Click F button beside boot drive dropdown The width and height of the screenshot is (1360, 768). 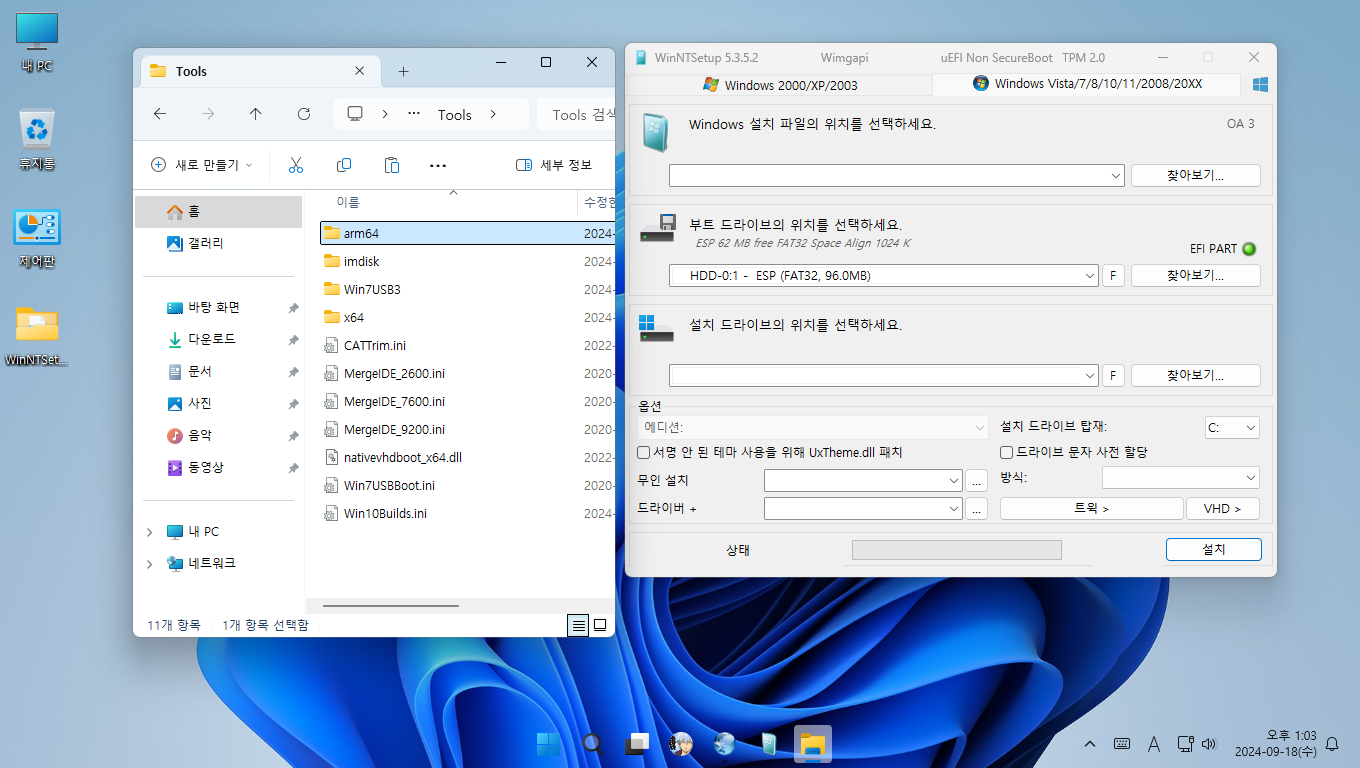pyautogui.click(x=1113, y=275)
